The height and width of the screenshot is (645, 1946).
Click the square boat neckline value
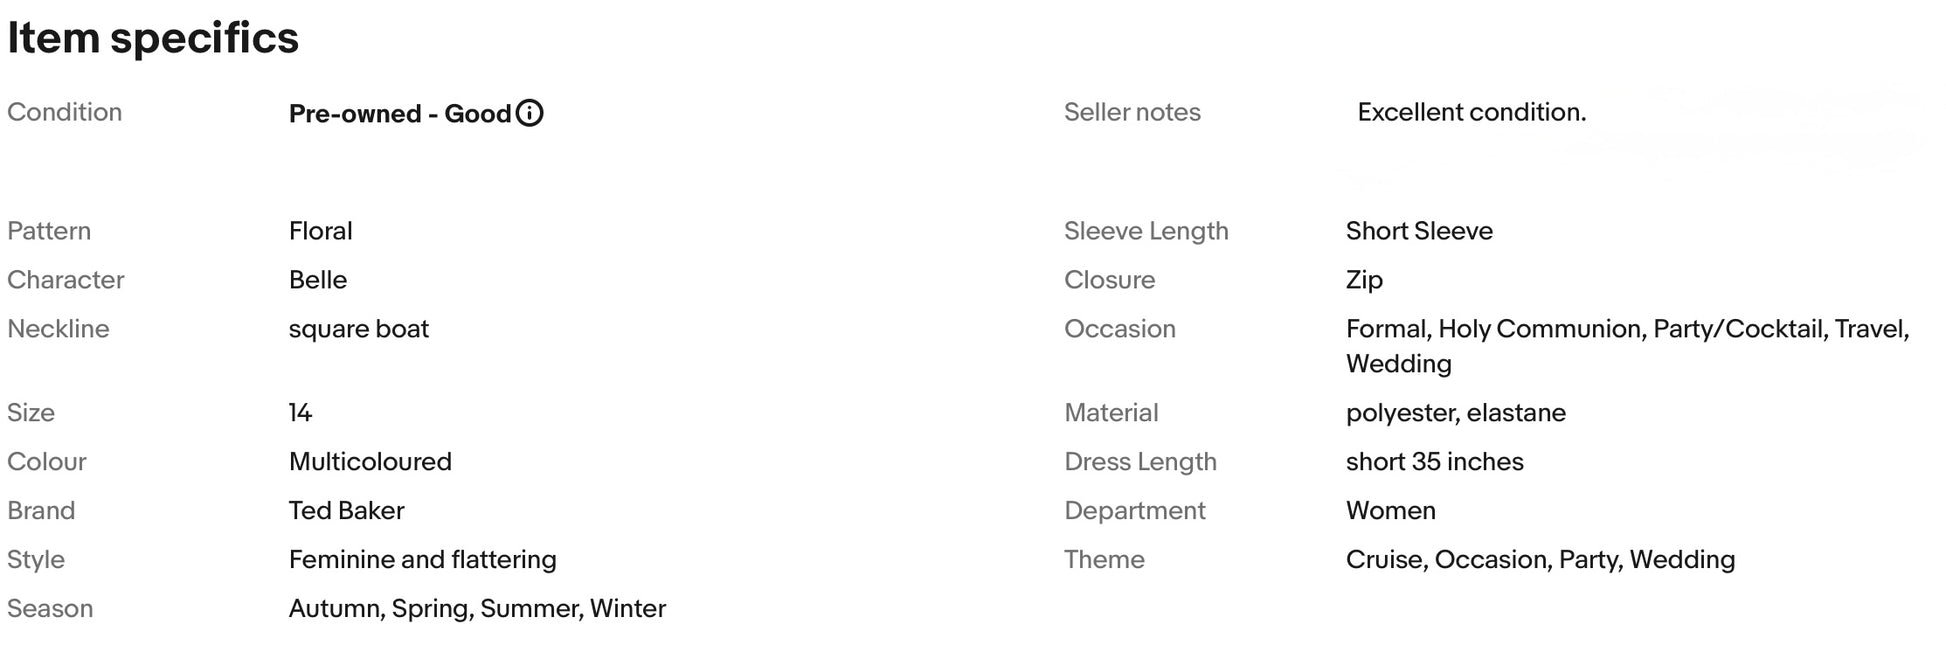pos(358,329)
